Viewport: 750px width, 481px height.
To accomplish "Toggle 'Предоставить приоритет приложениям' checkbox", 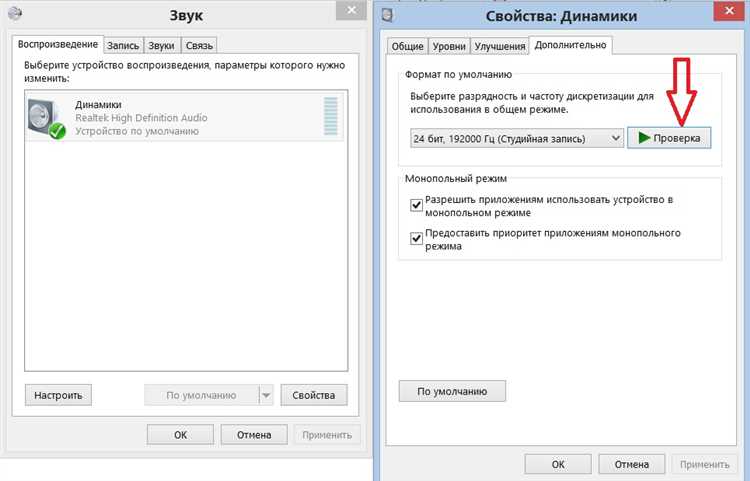I will pos(416,238).
